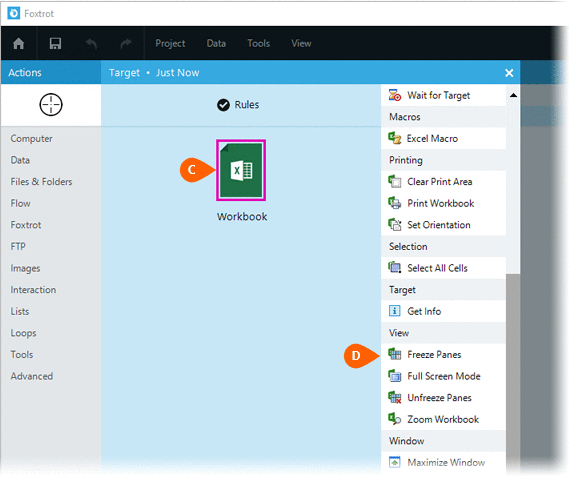The image size is (577, 492).
Task: Click the Save floppy disk icon
Action: click(x=55, y=44)
